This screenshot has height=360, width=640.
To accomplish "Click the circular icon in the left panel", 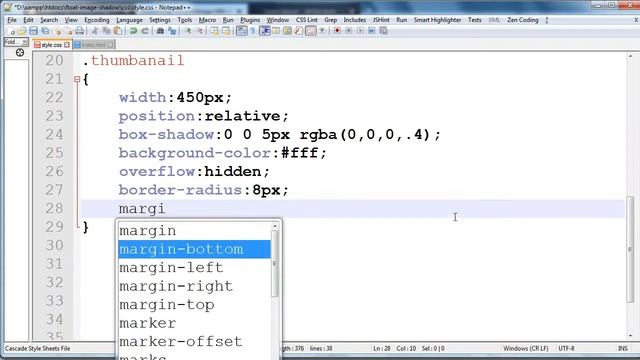I will [x=20, y=53].
